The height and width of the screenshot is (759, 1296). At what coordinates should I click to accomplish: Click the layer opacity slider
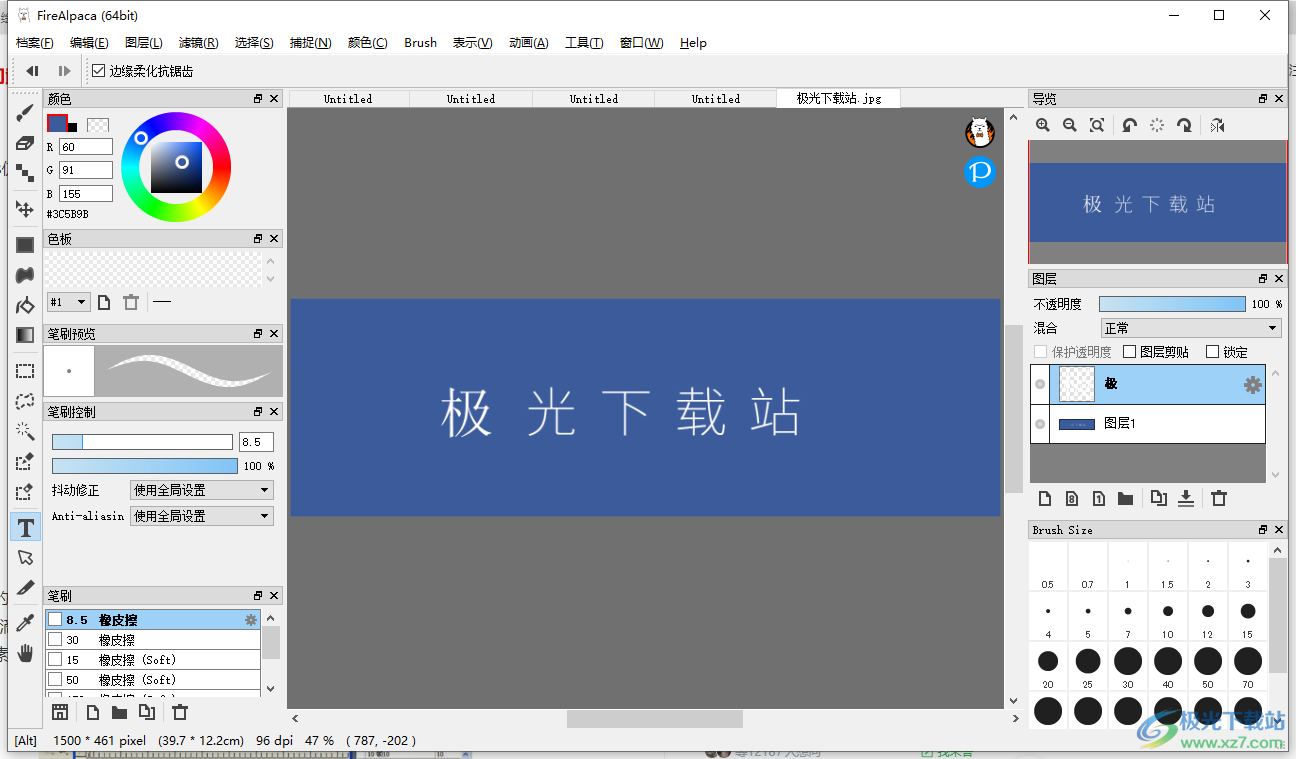tap(1172, 304)
